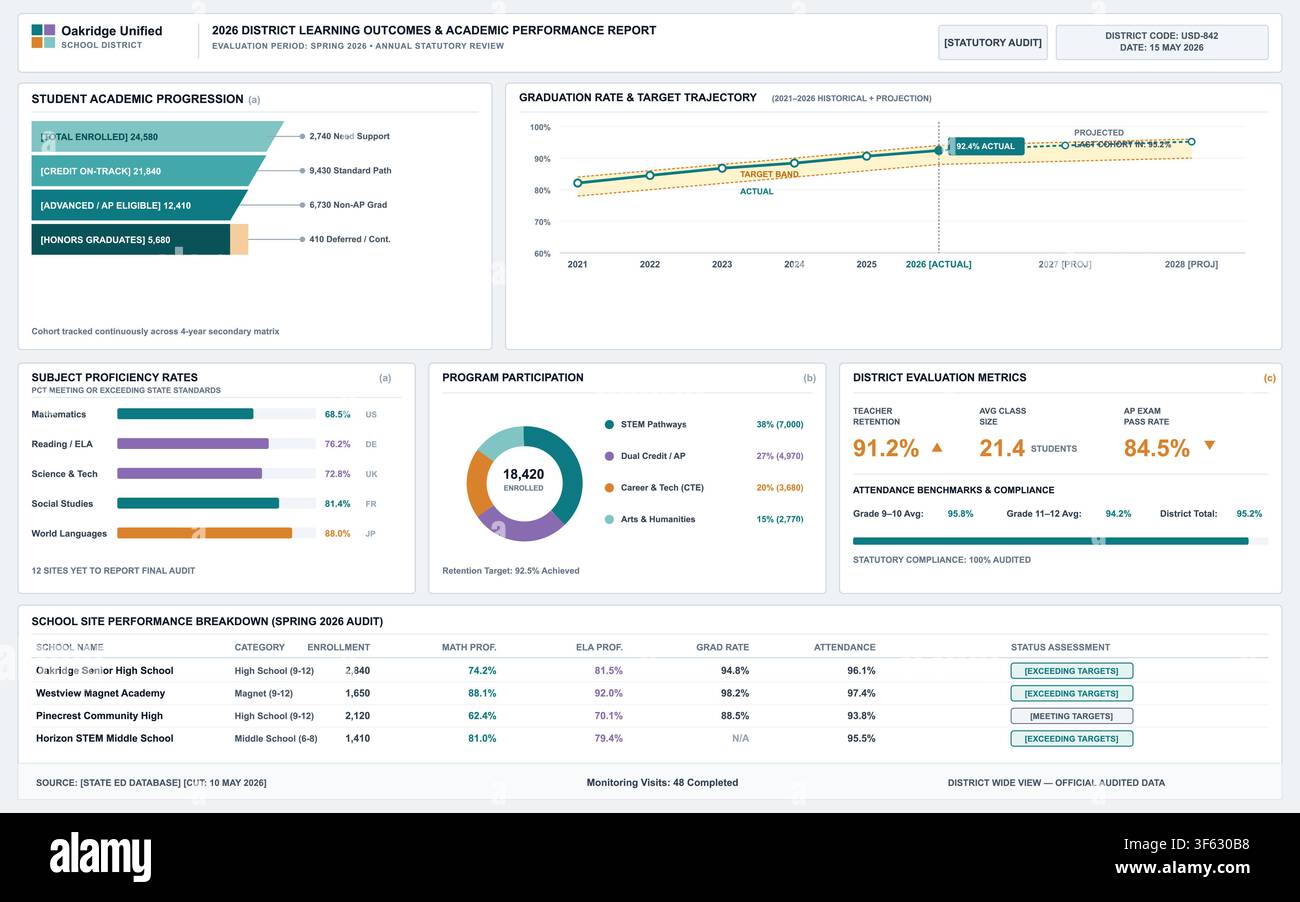Select the 2022 graduation rate data point
Screen dimensions: 1300x902
tap(650, 175)
